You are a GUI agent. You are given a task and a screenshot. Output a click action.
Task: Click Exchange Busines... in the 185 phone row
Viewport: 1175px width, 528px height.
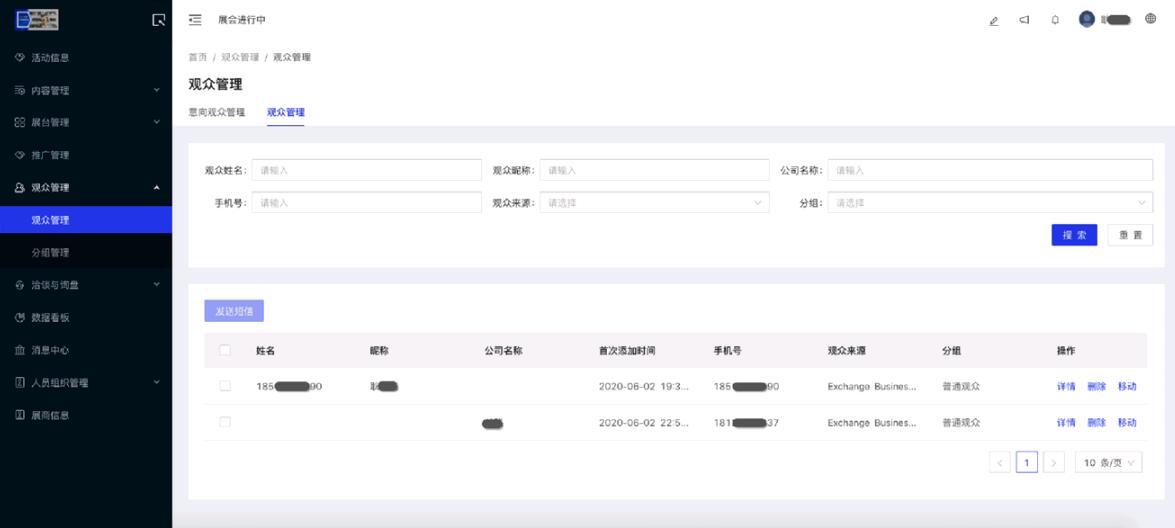pos(872,386)
